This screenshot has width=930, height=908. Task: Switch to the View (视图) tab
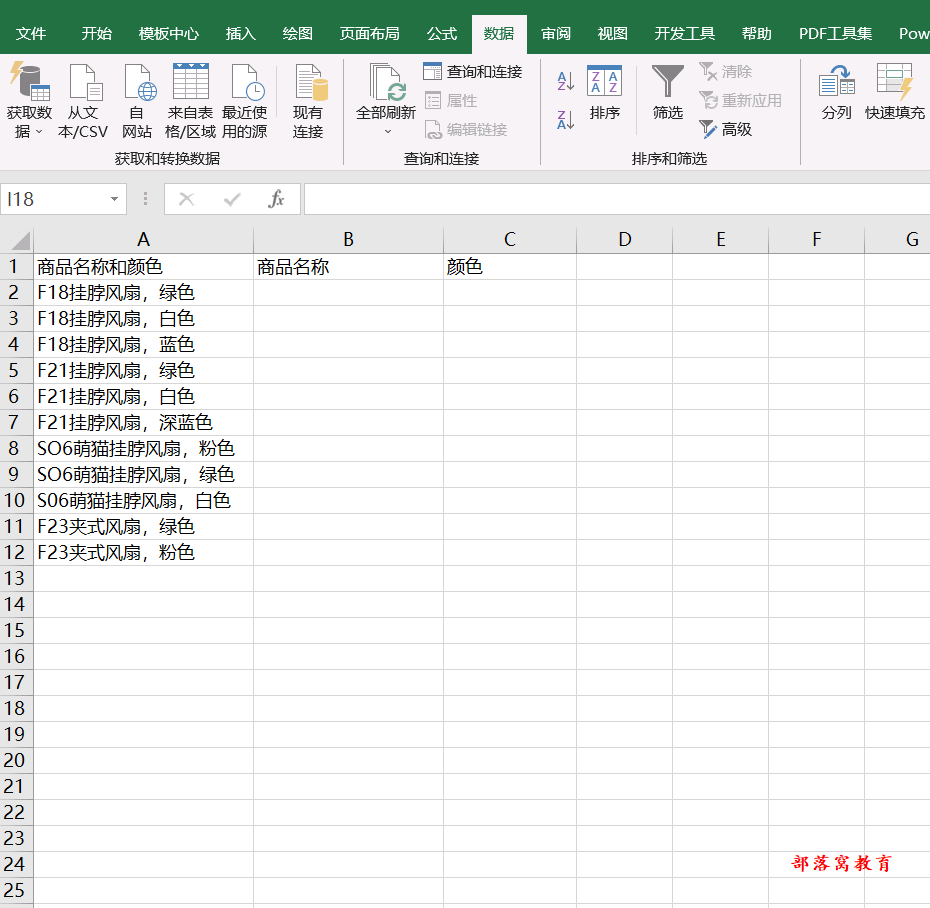pos(613,34)
